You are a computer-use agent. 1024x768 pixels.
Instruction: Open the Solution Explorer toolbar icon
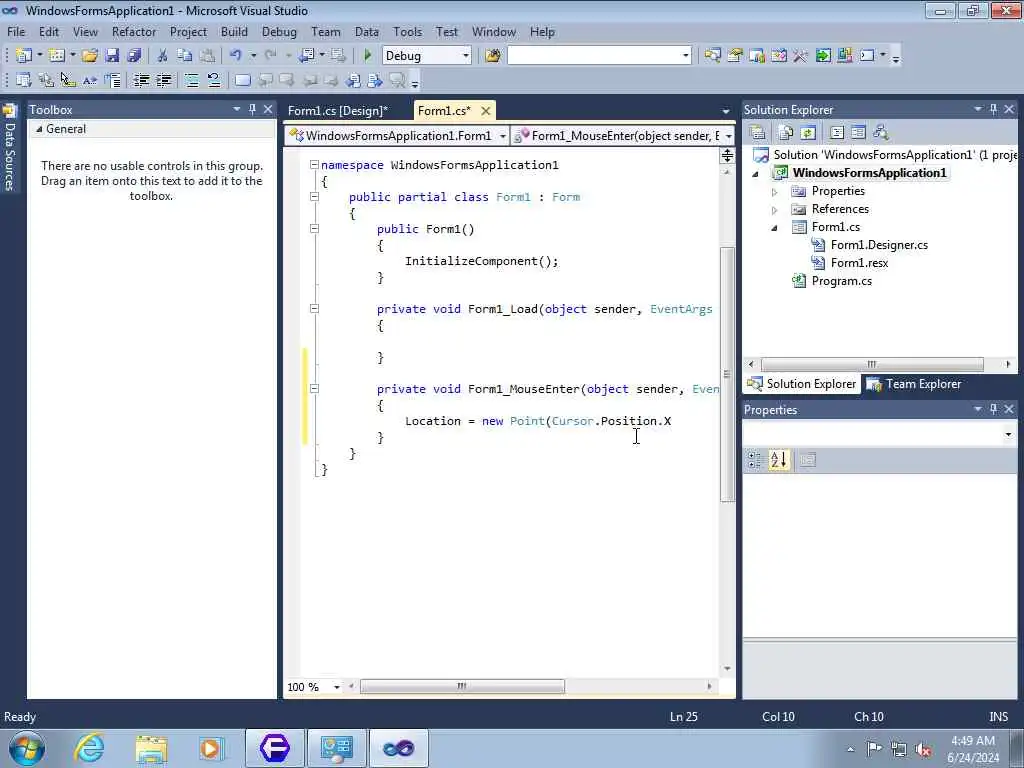[x=712, y=56]
